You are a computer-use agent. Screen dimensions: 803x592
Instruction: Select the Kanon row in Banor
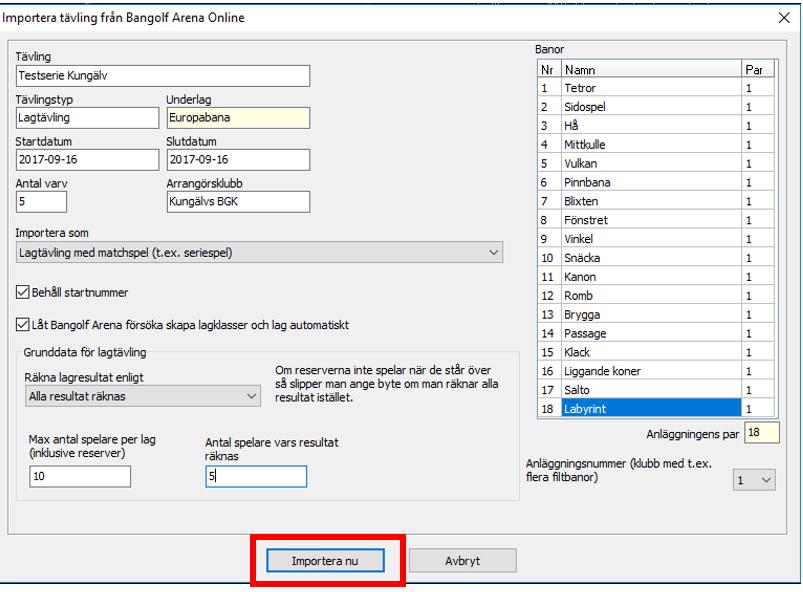tap(656, 277)
